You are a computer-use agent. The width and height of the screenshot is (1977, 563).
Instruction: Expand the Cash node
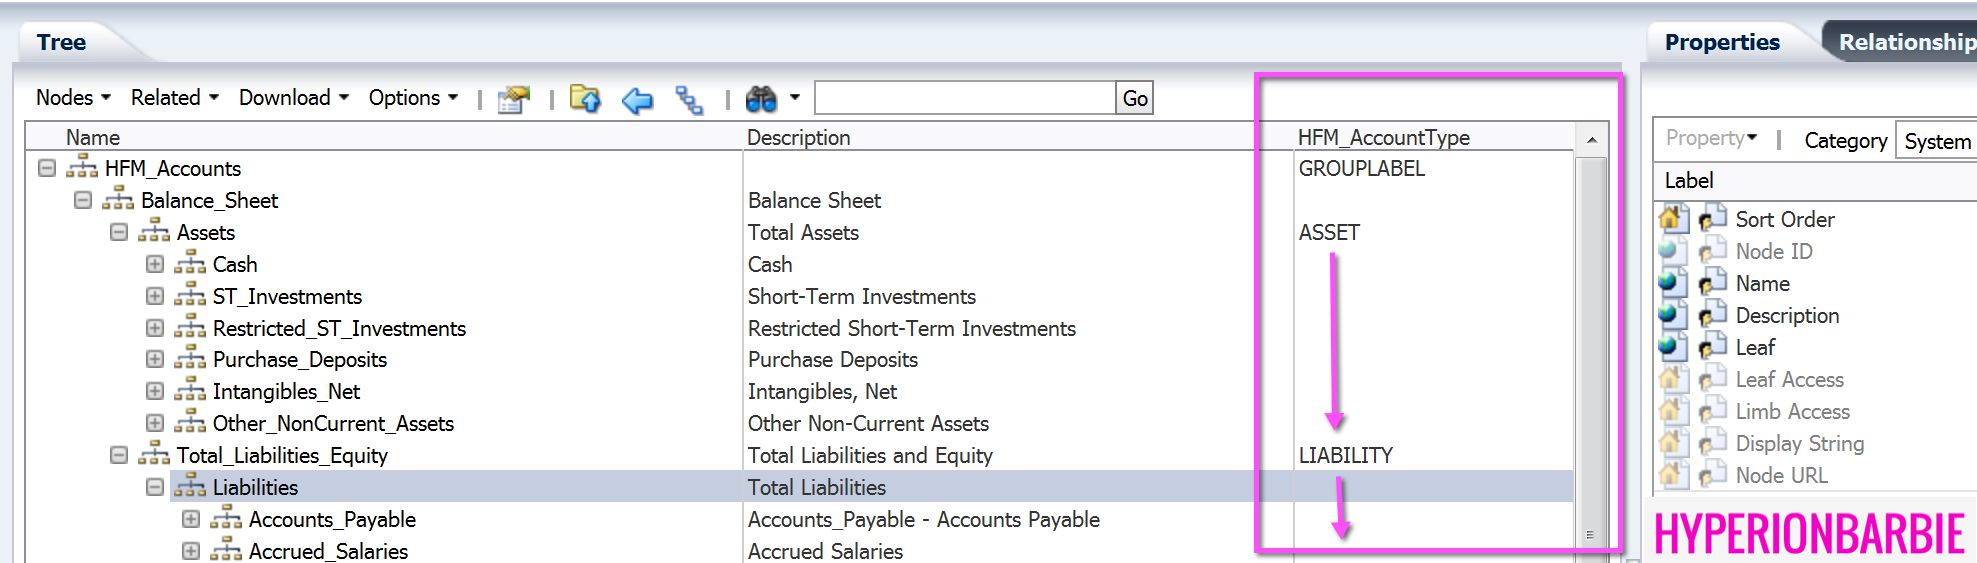[155, 264]
